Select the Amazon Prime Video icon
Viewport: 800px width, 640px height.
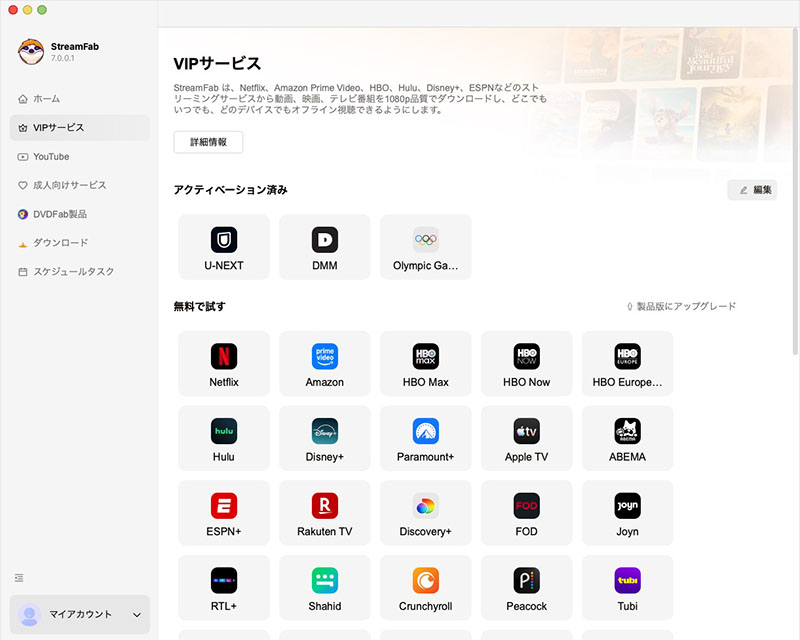click(x=324, y=357)
